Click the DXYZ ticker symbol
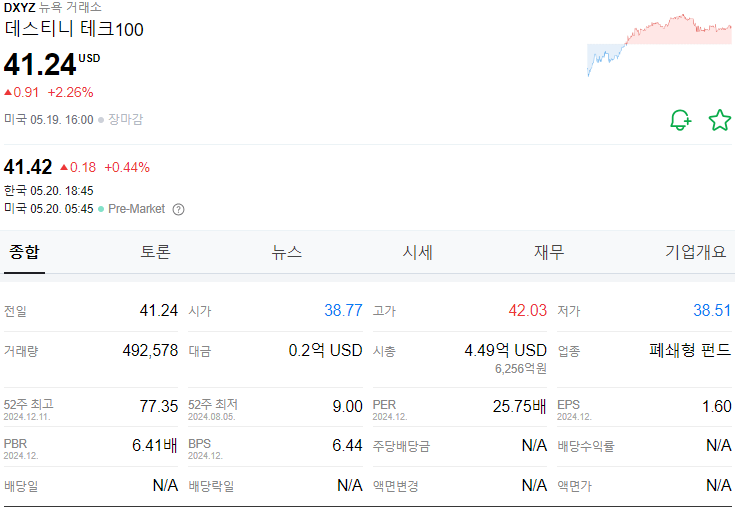This screenshot has height=510, width=735. 19,8
